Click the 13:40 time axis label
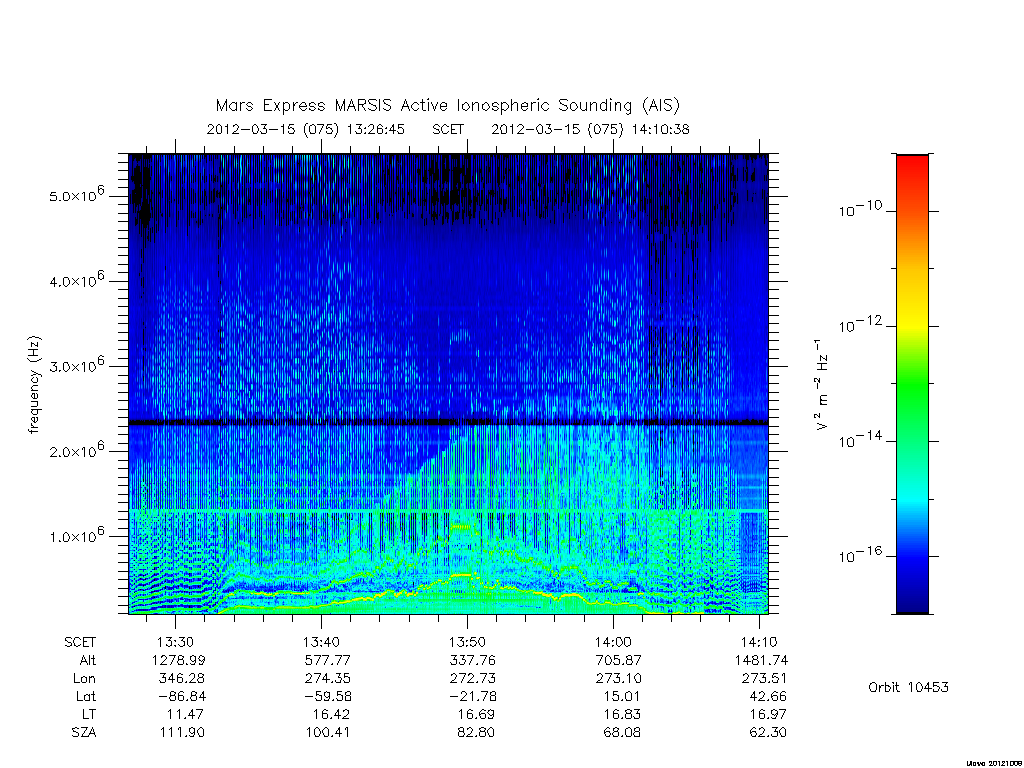The width and height of the screenshot is (1024, 768). (x=321, y=642)
